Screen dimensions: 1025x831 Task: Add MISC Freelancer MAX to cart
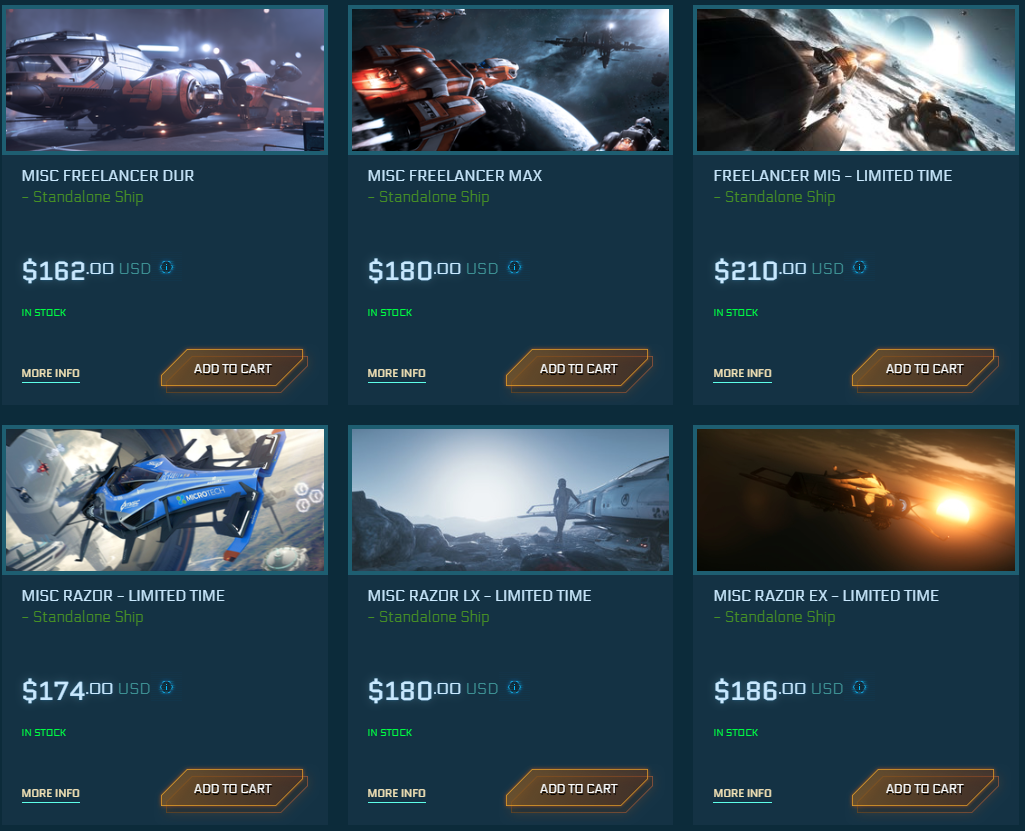click(x=579, y=369)
